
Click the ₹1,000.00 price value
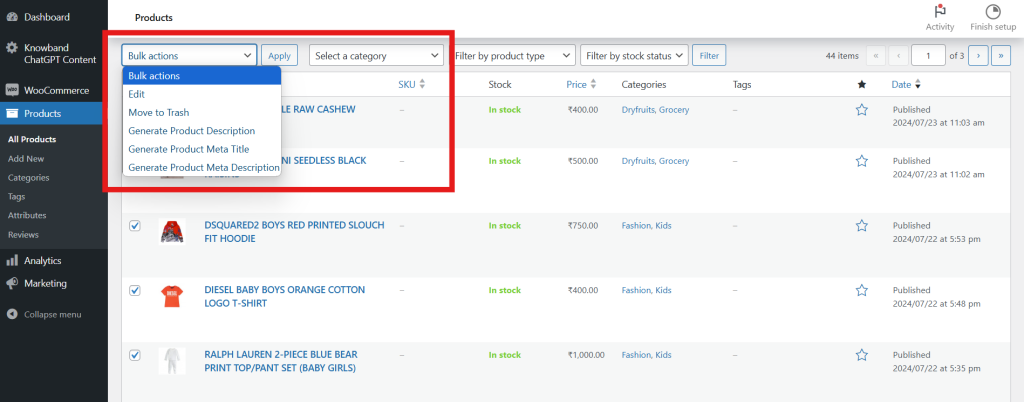click(586, 355)
